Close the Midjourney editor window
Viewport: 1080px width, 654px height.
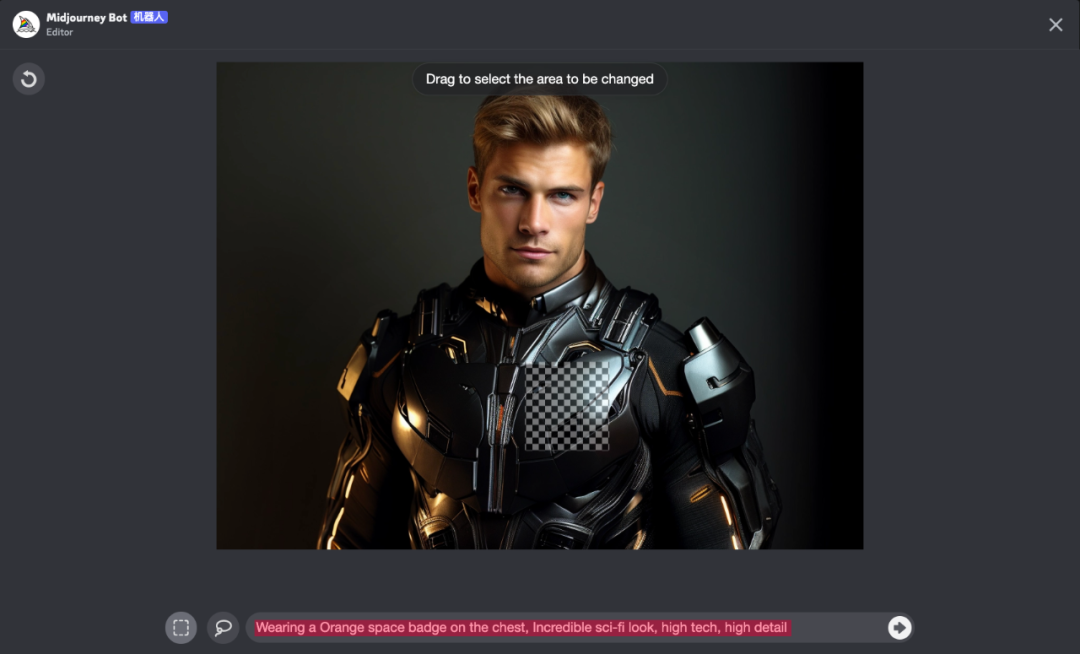pos(1055,25)
